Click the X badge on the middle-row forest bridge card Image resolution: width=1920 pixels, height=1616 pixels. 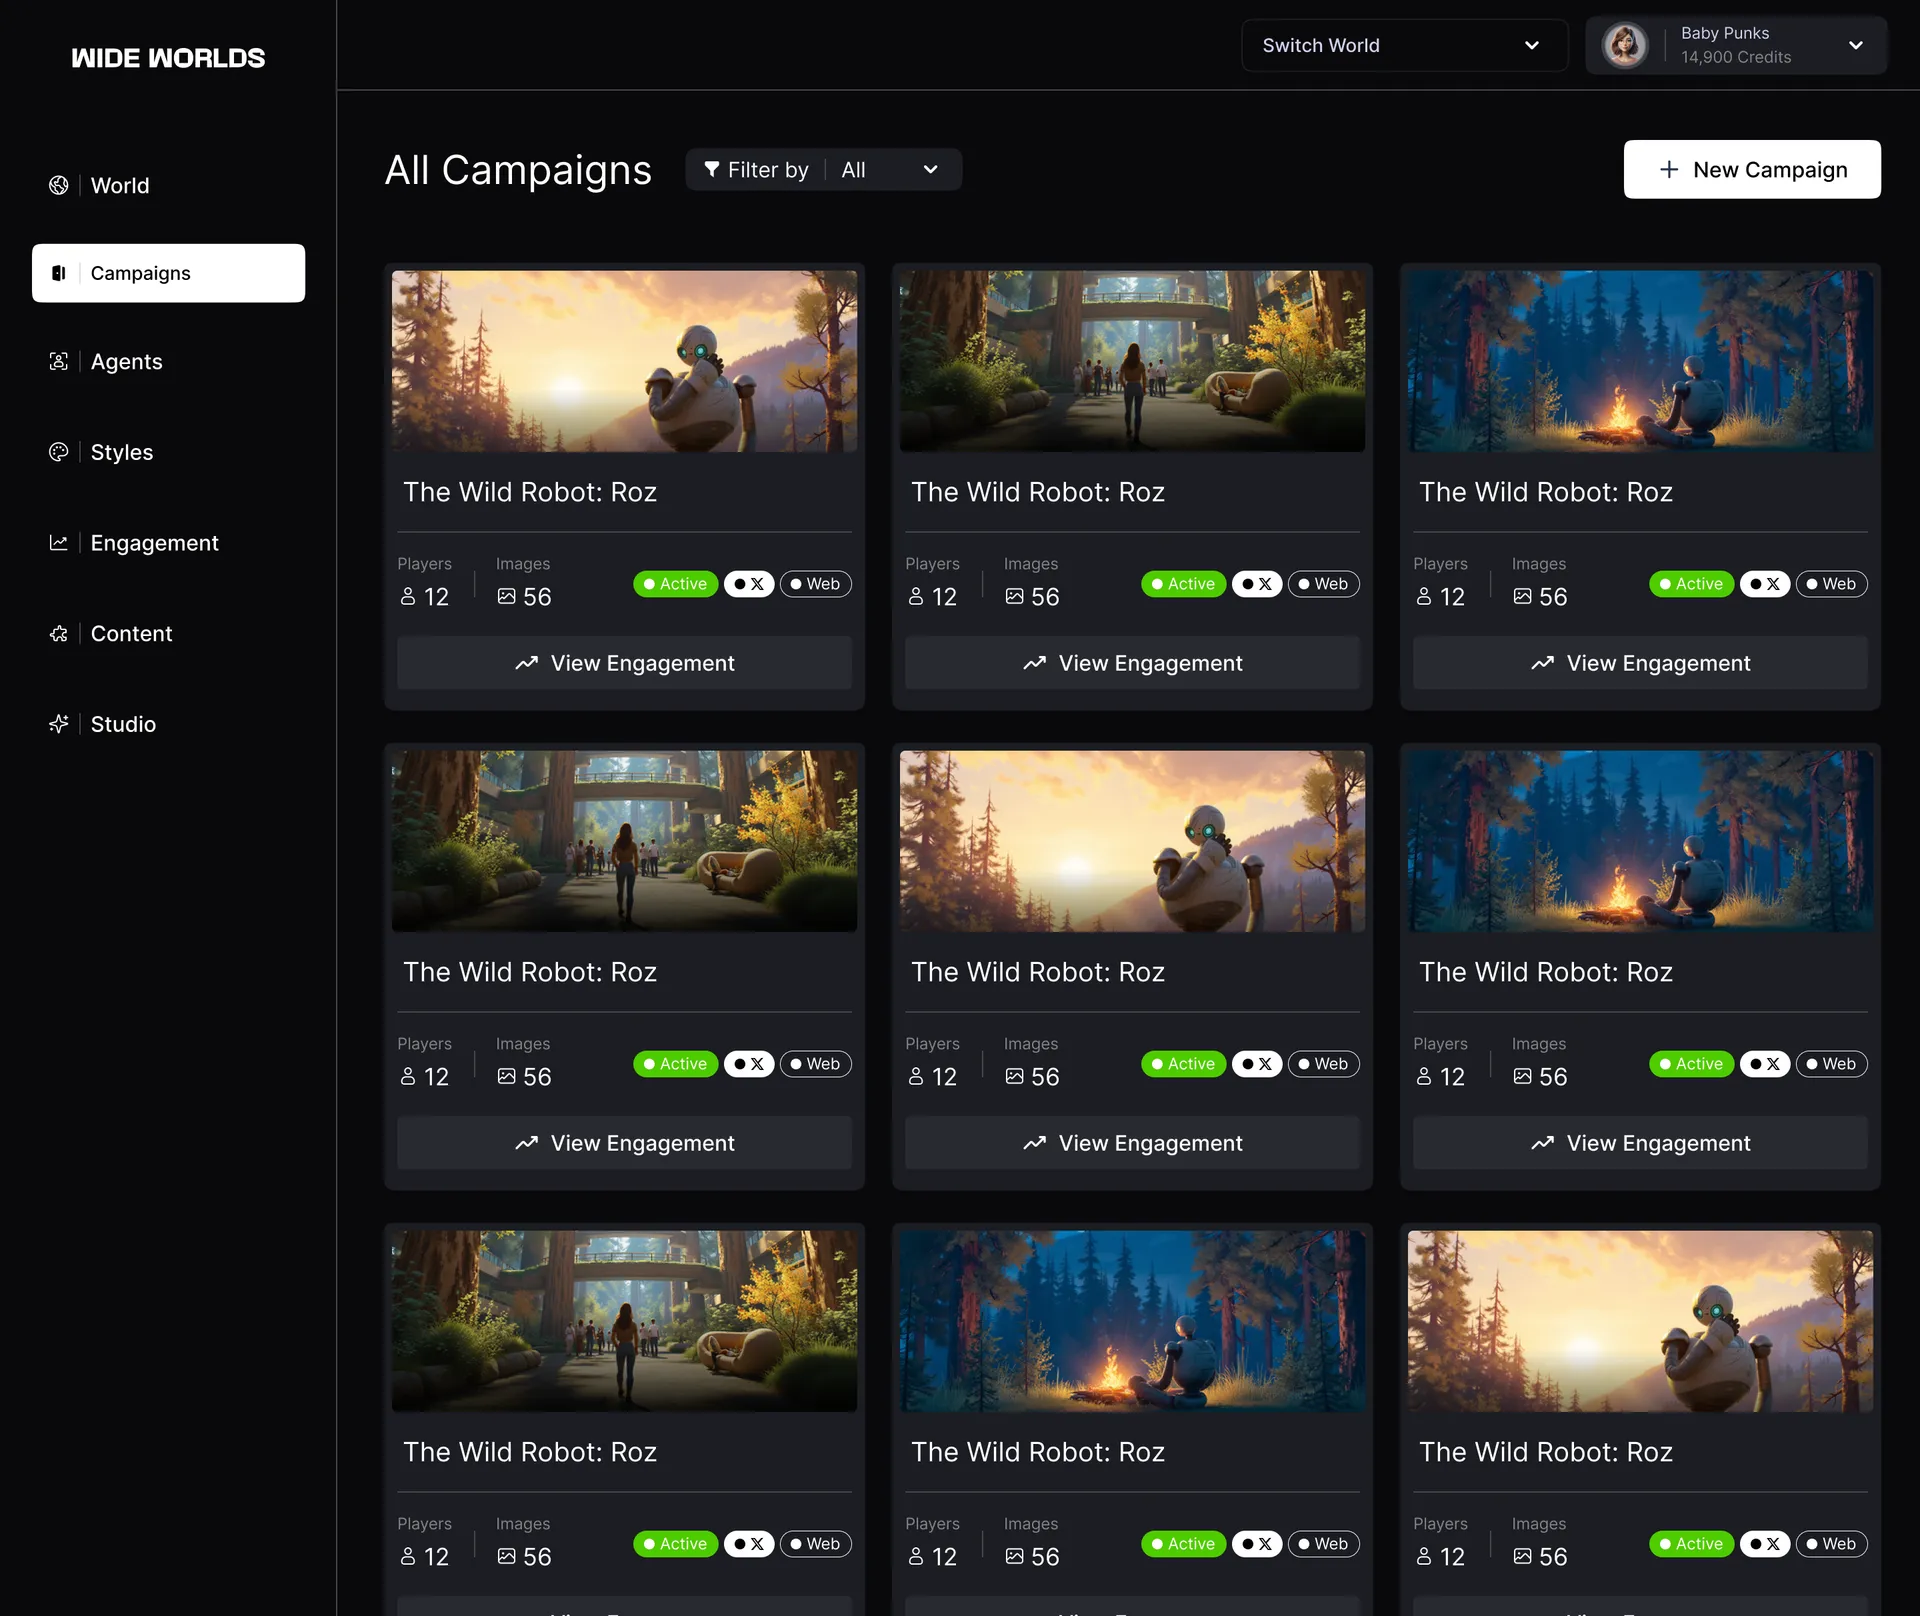tap(749, 1064)
